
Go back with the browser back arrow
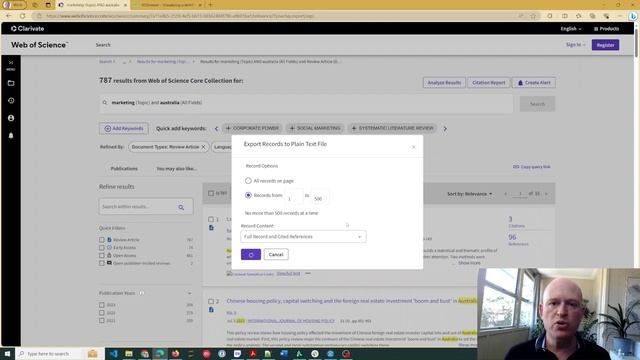(x=9, y=16)
